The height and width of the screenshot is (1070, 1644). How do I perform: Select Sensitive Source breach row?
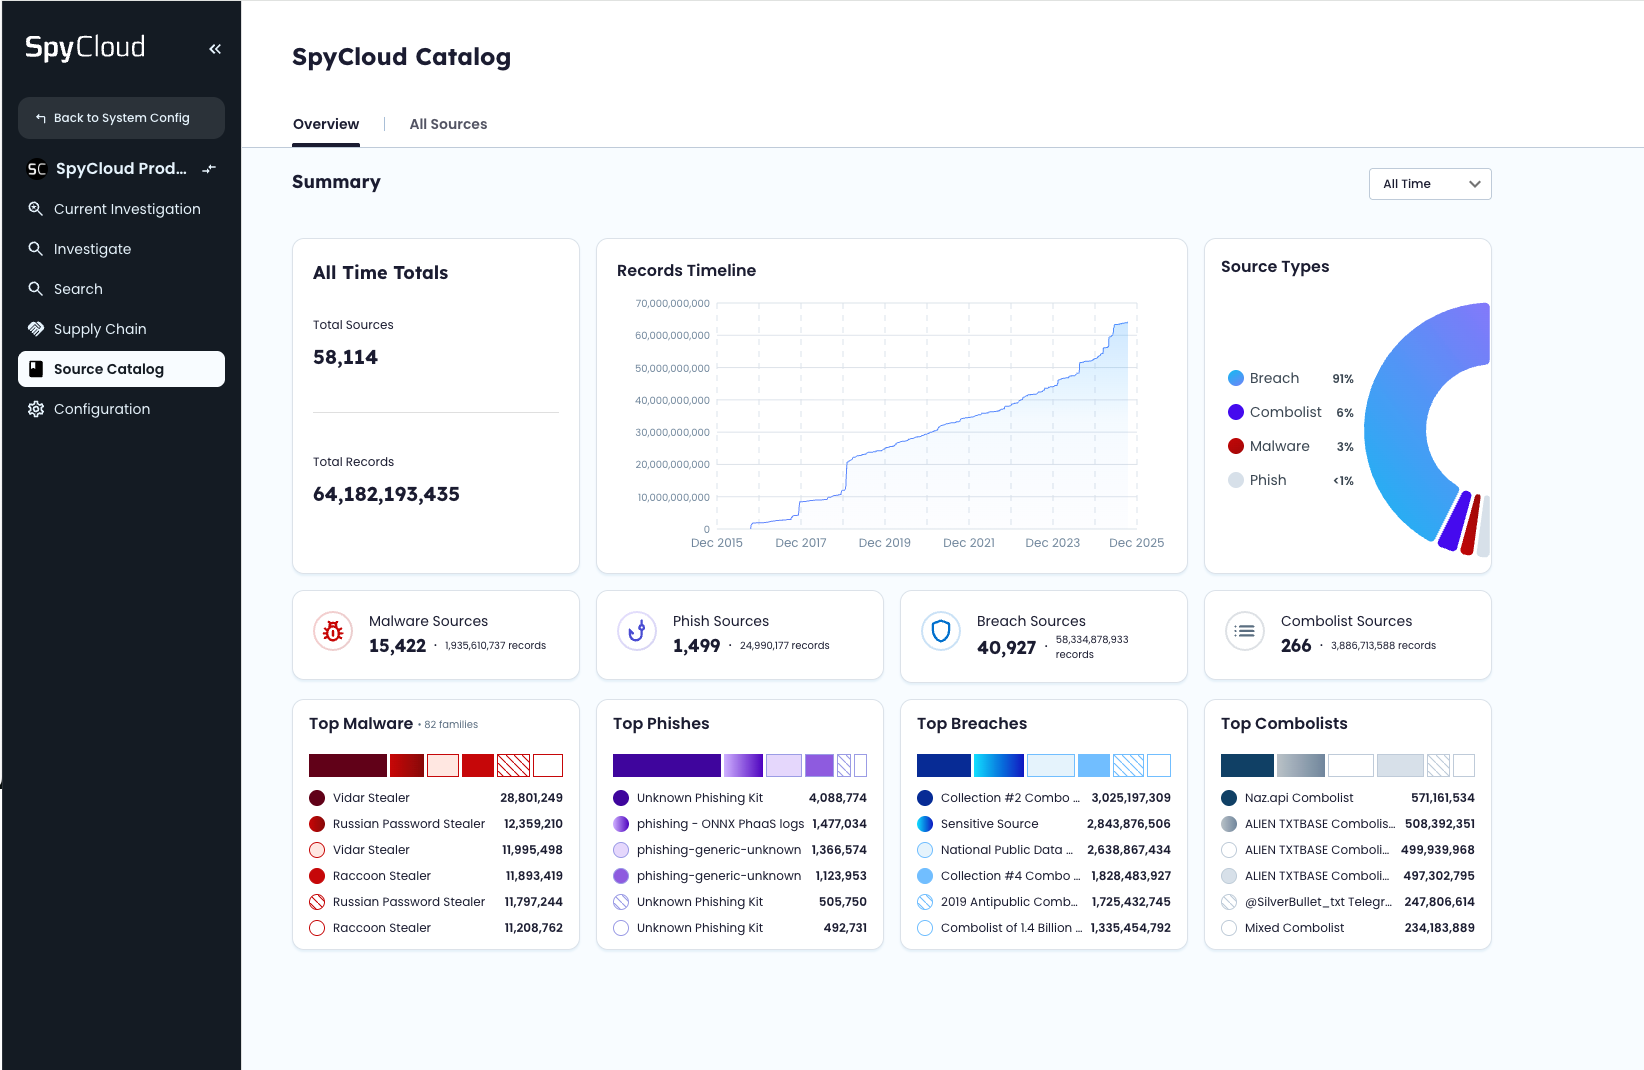tap(1044, 824)
